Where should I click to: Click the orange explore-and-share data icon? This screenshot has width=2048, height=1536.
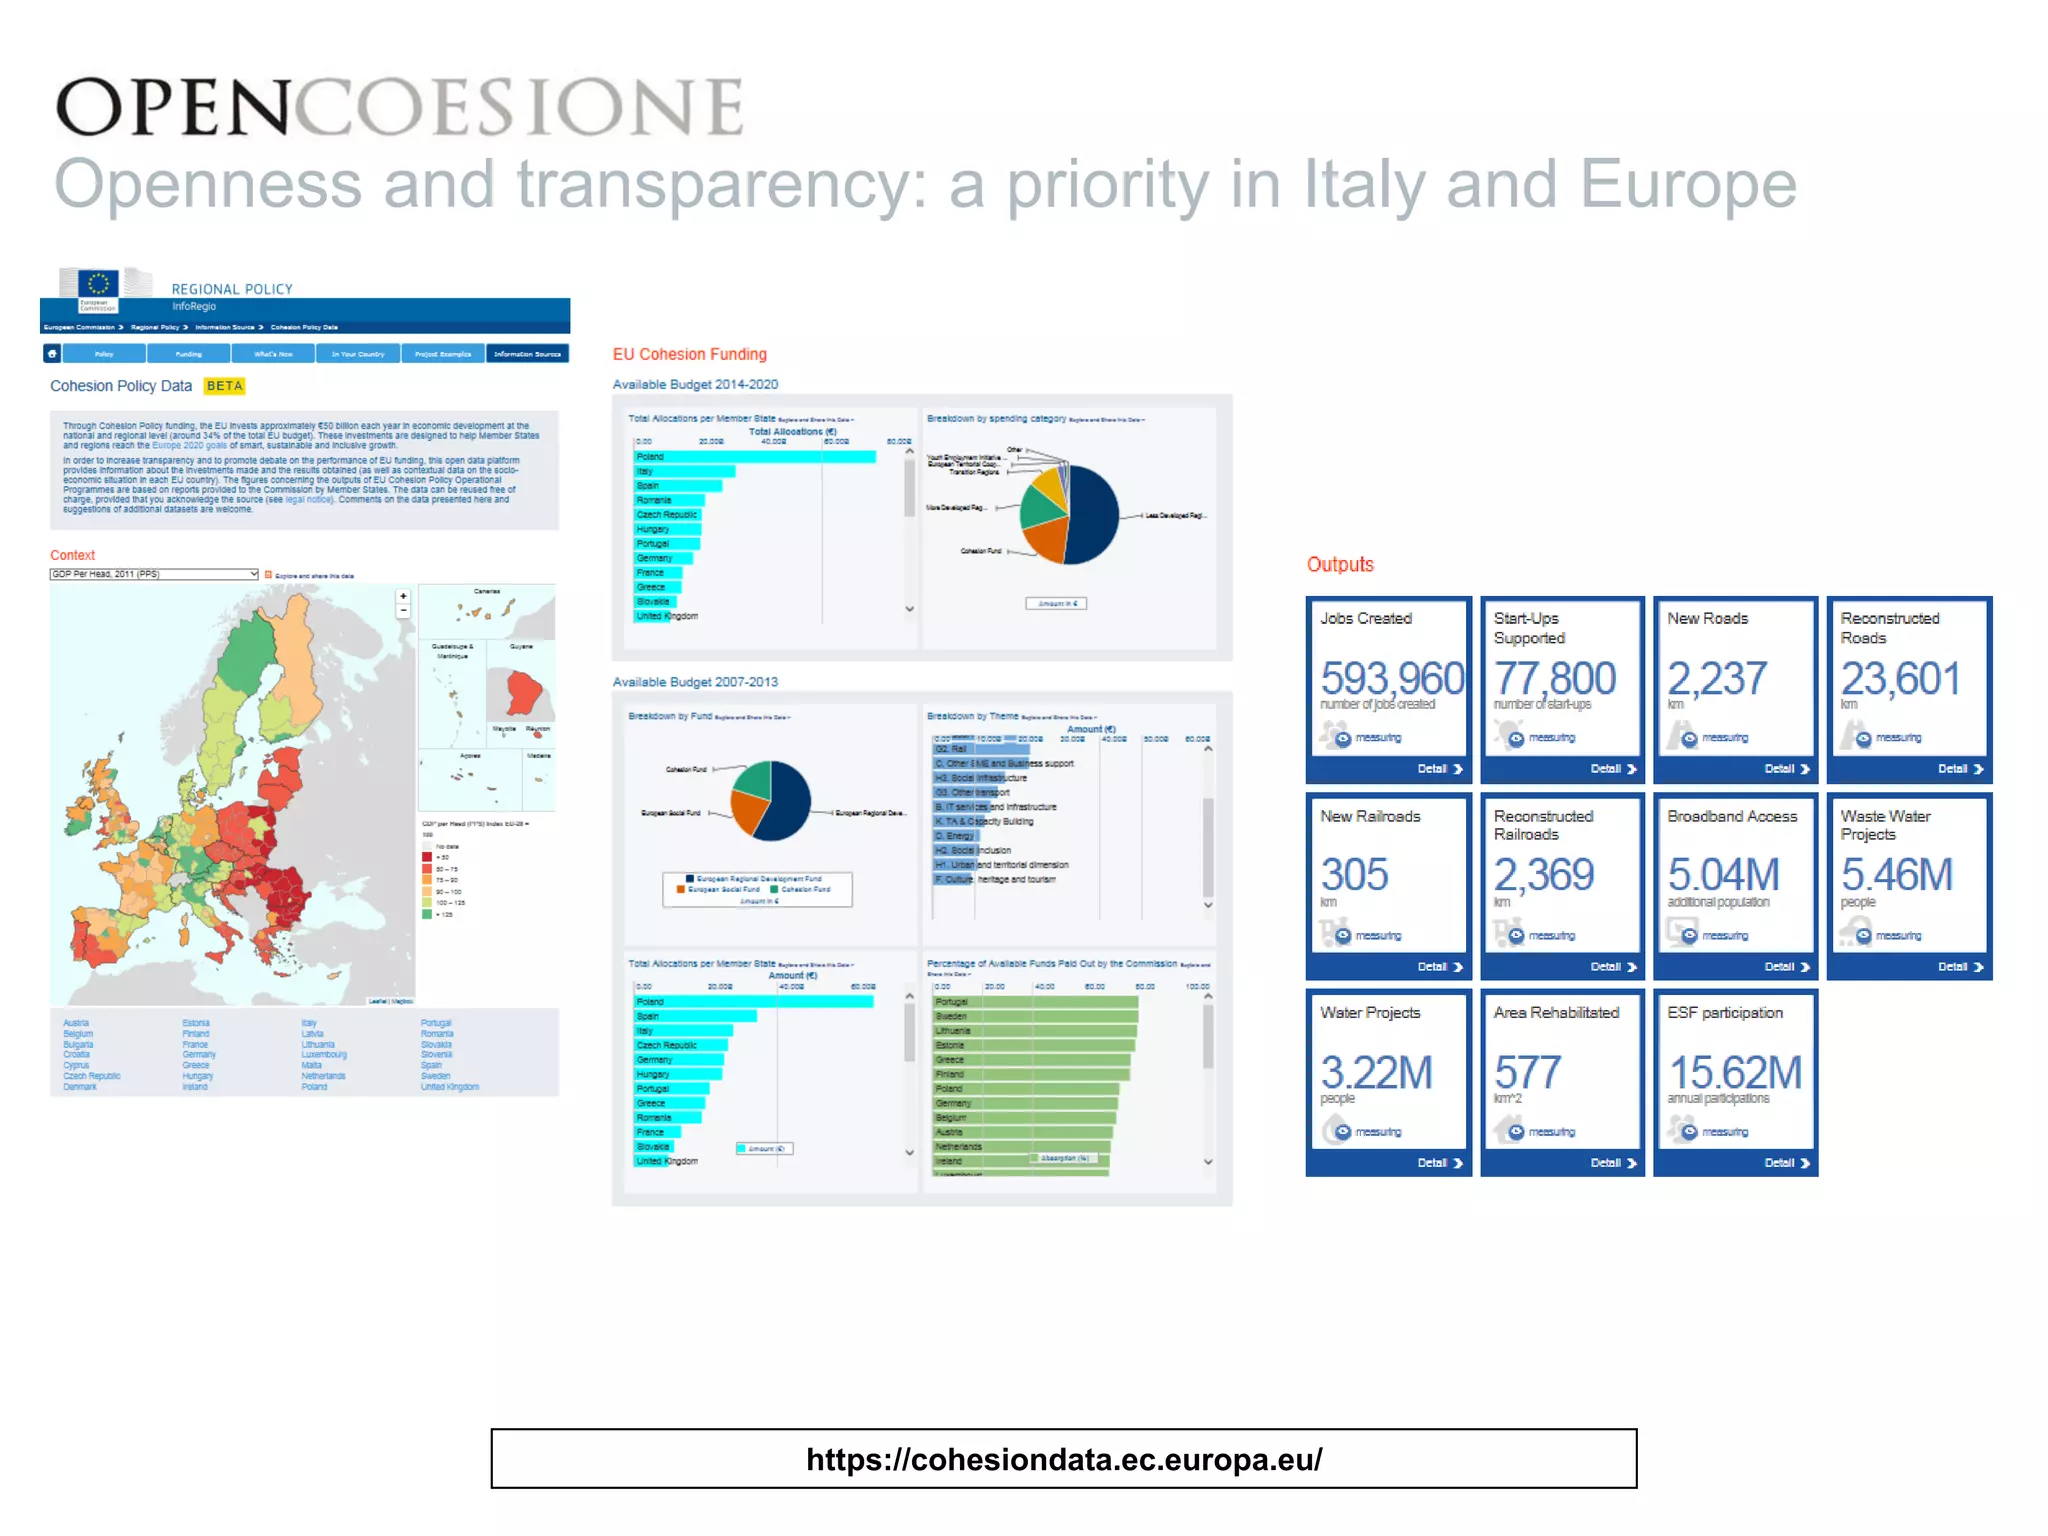pyautogui.click(x=268, y=575)
